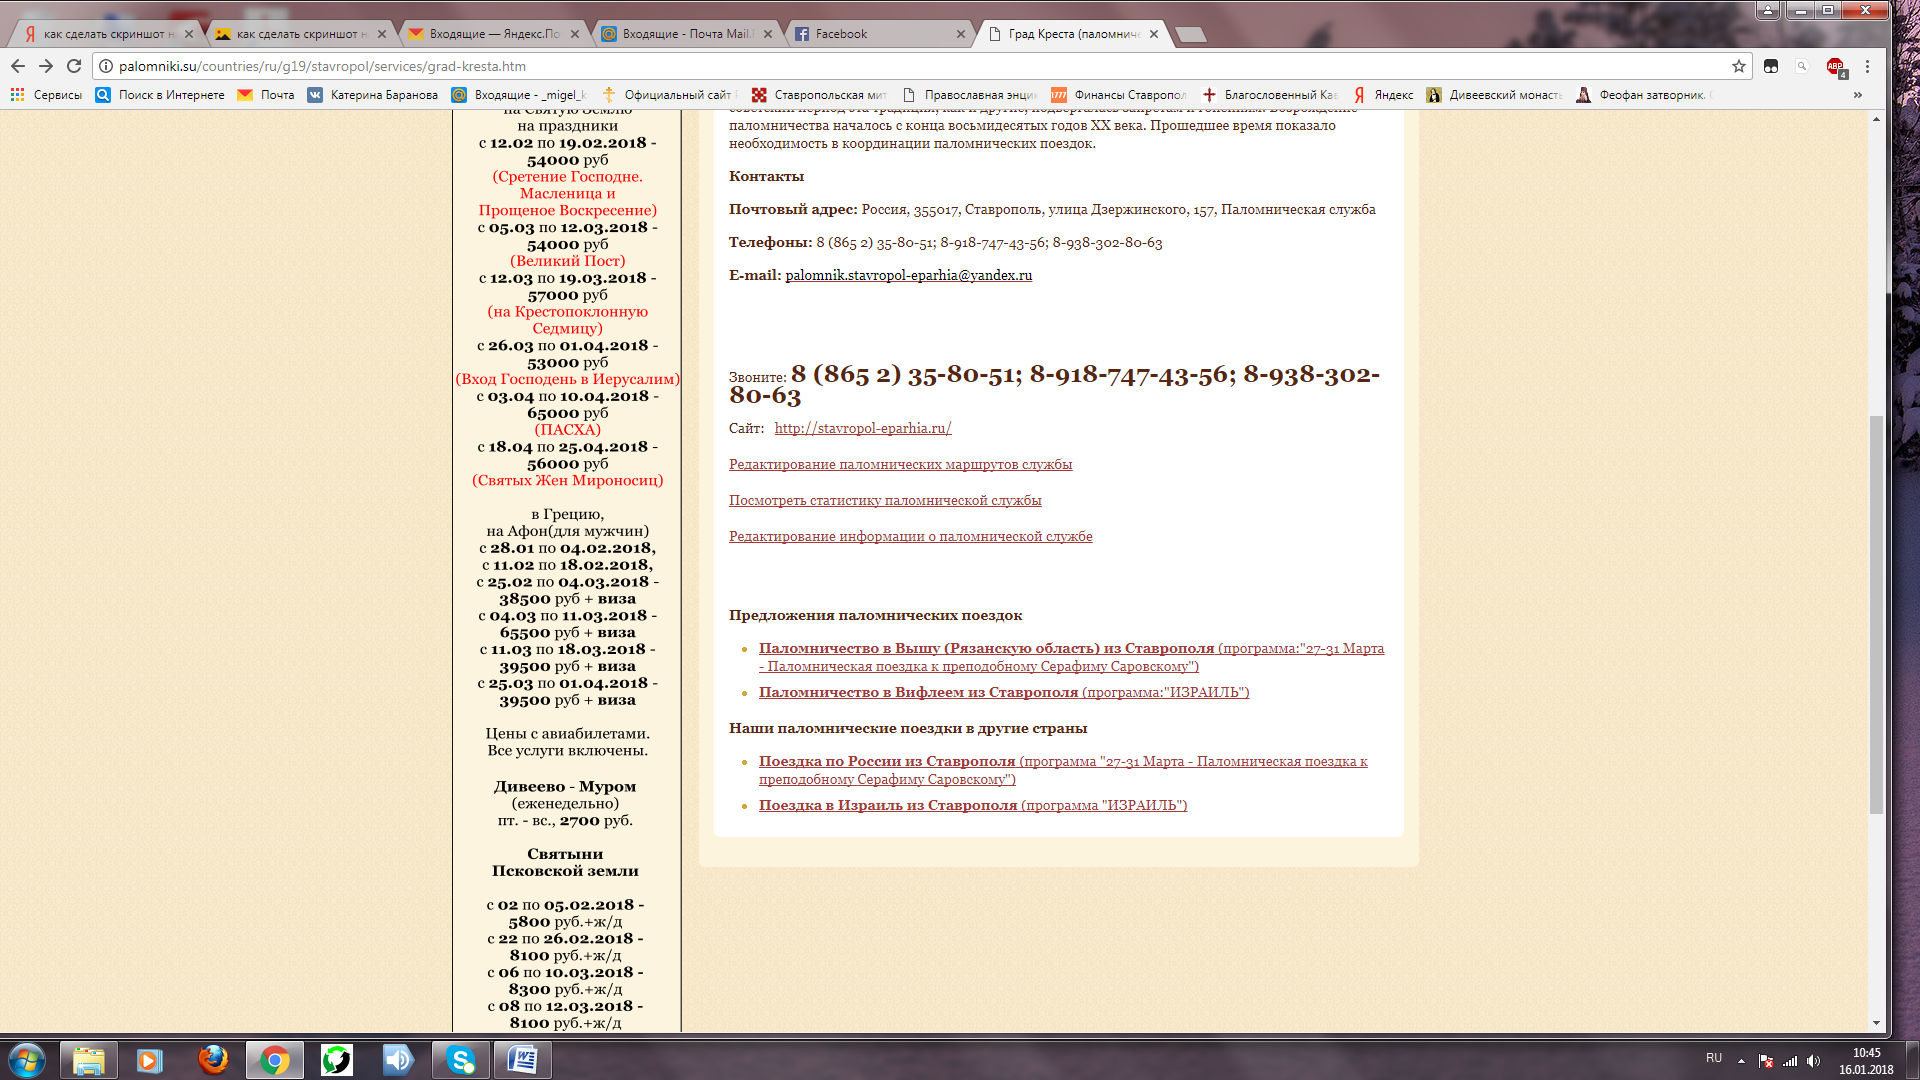1920x1080 pixels.
Task: Switch to the Входящие Почта Mail tab
Action: (686, 34)
